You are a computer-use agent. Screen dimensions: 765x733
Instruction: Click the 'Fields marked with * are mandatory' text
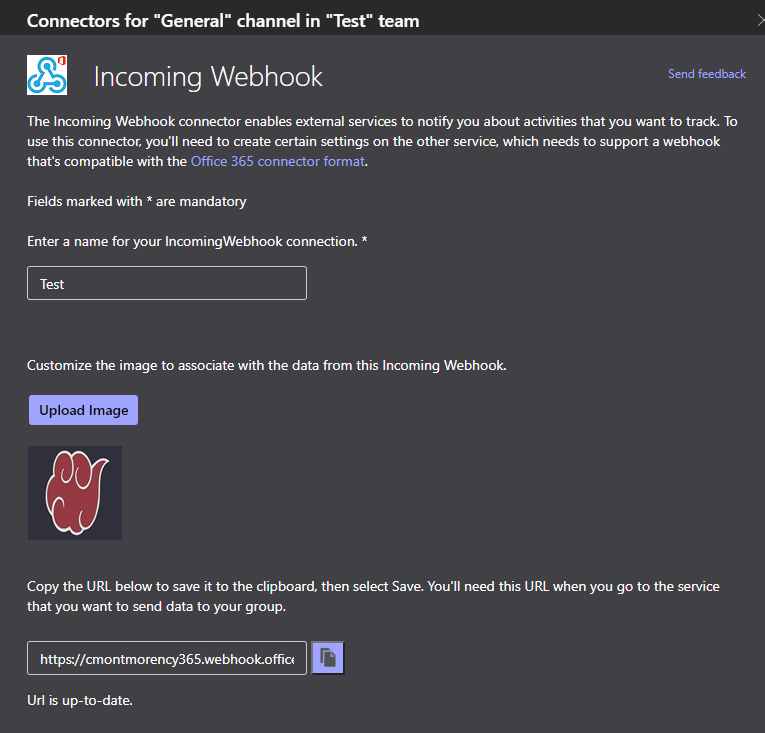click(137, 202)
